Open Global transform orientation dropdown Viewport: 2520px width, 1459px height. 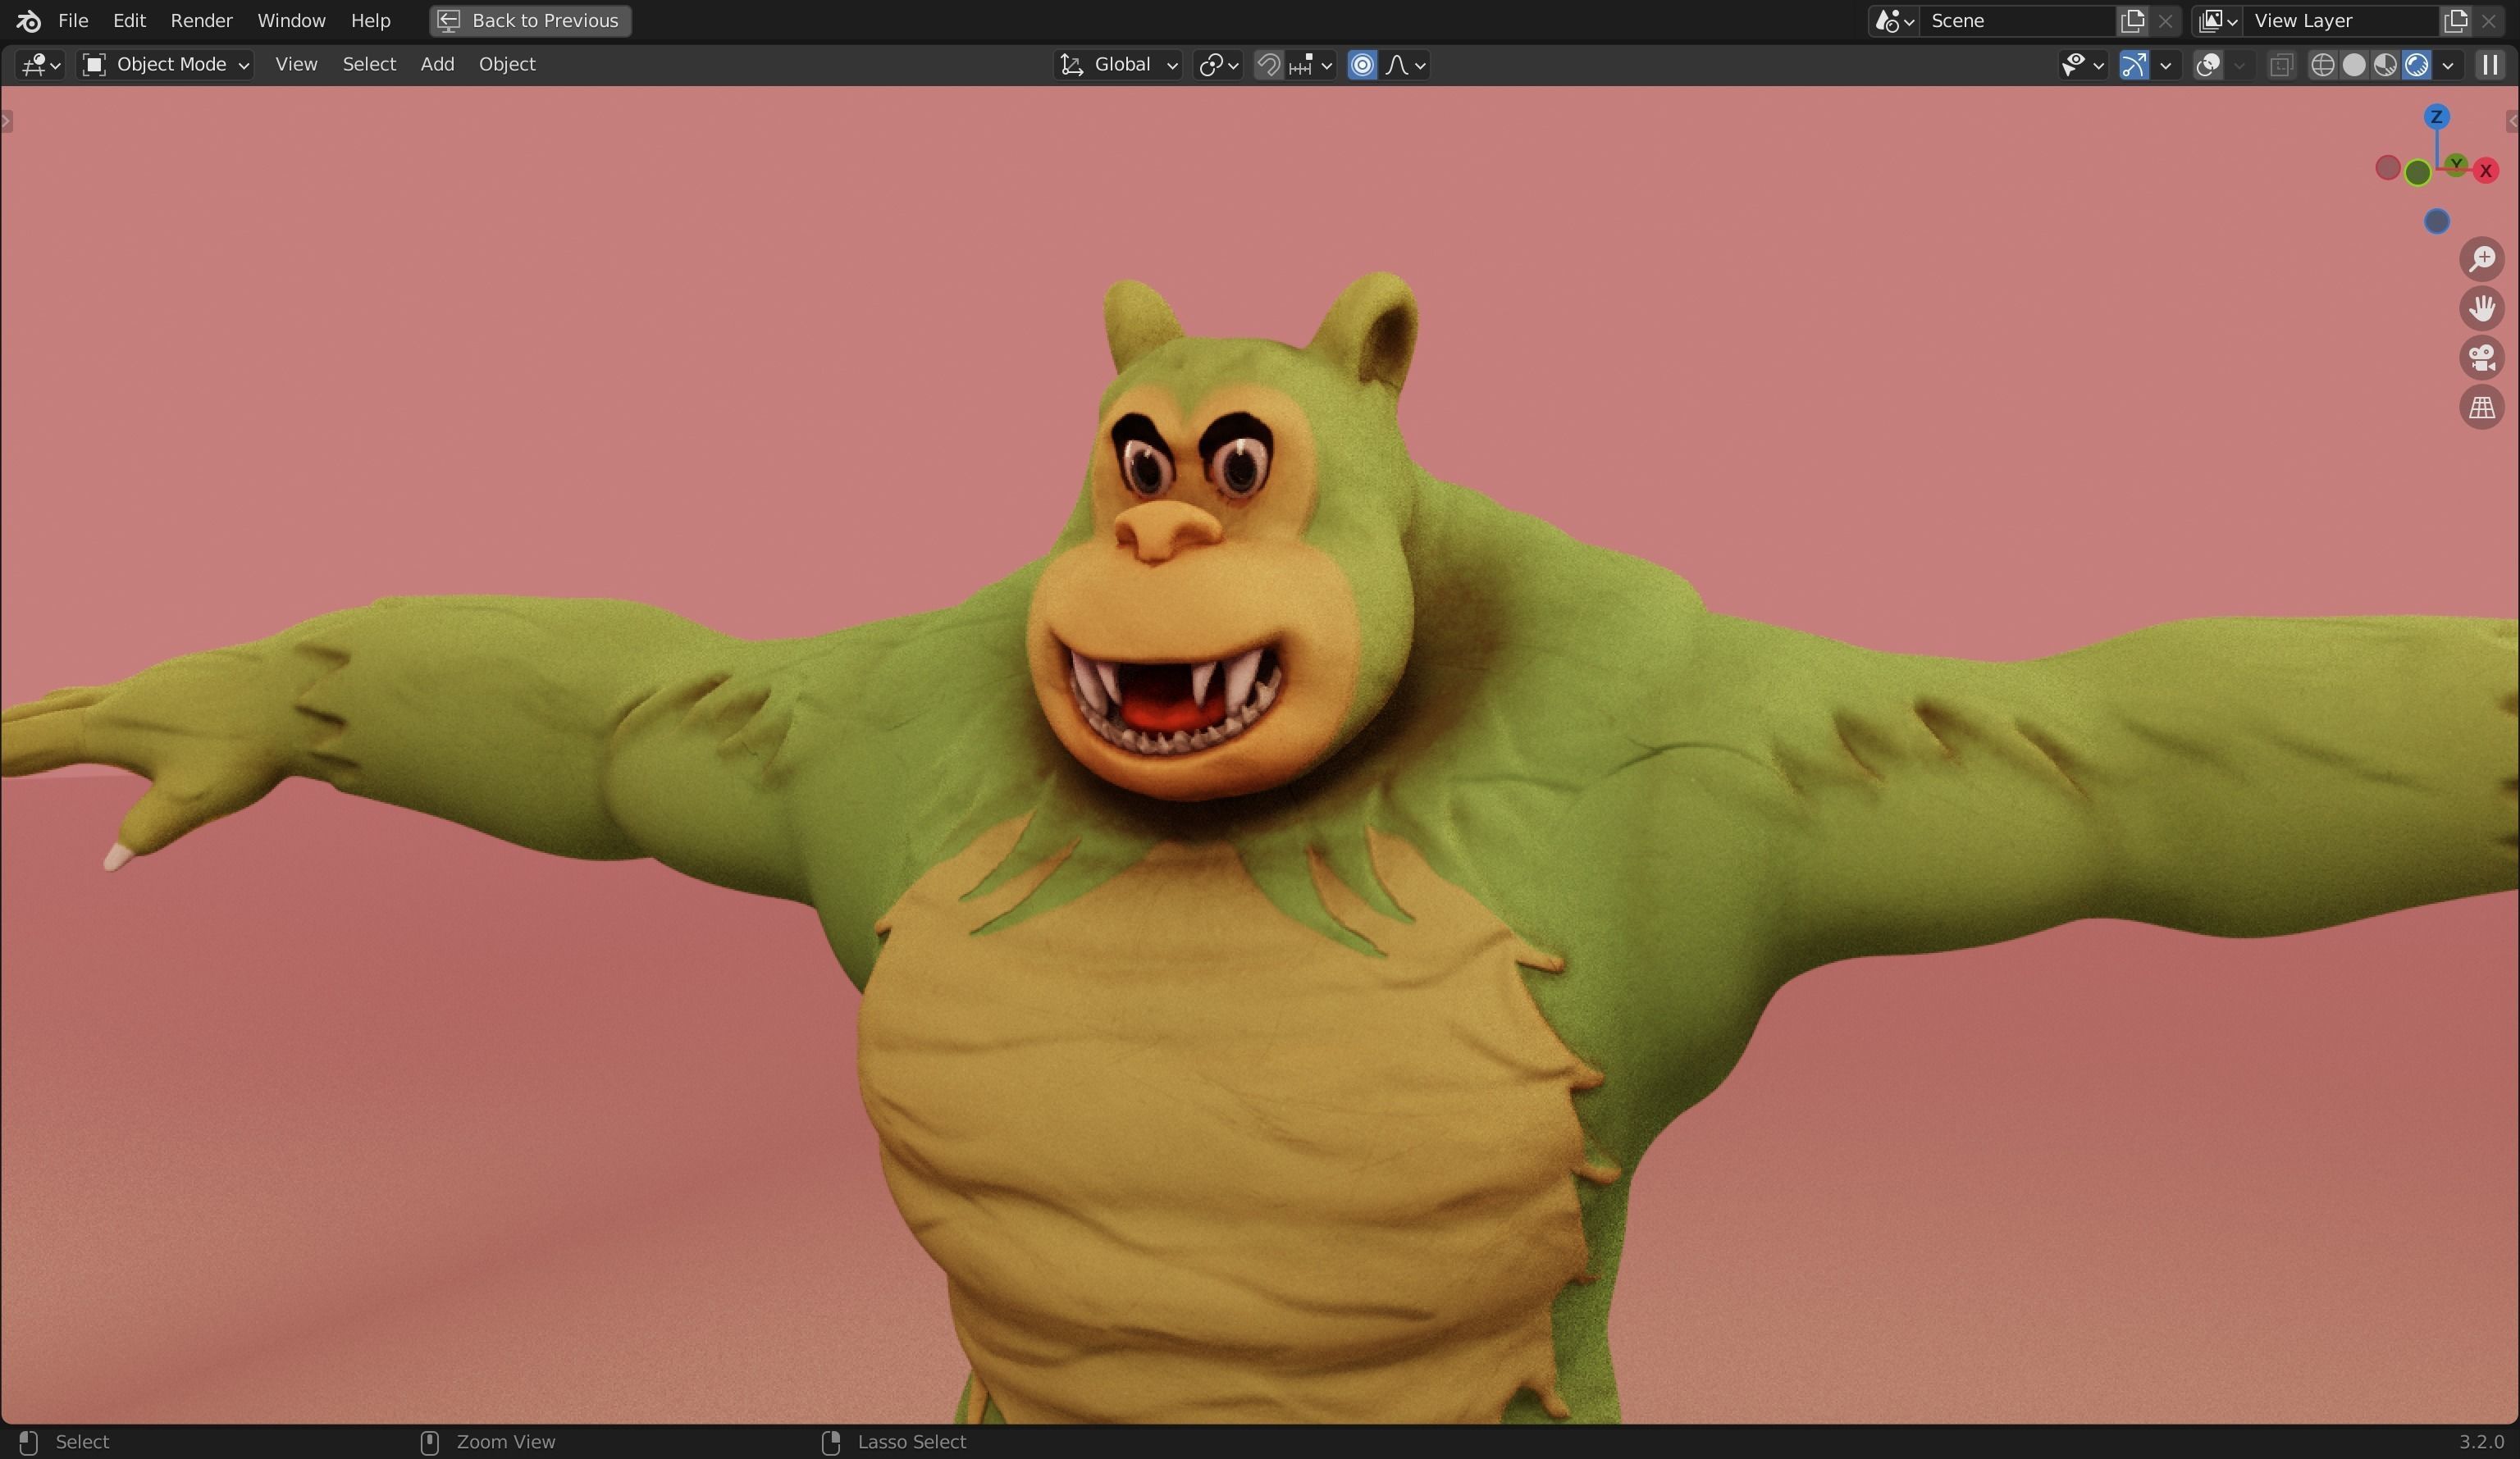(x=1119, y=65)
